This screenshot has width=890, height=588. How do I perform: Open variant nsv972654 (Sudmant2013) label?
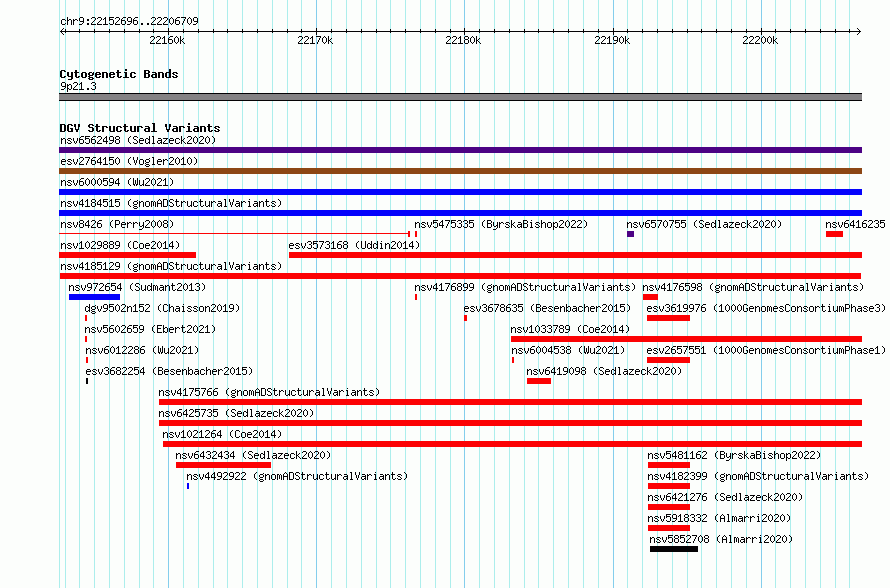[x=137, y=287]
